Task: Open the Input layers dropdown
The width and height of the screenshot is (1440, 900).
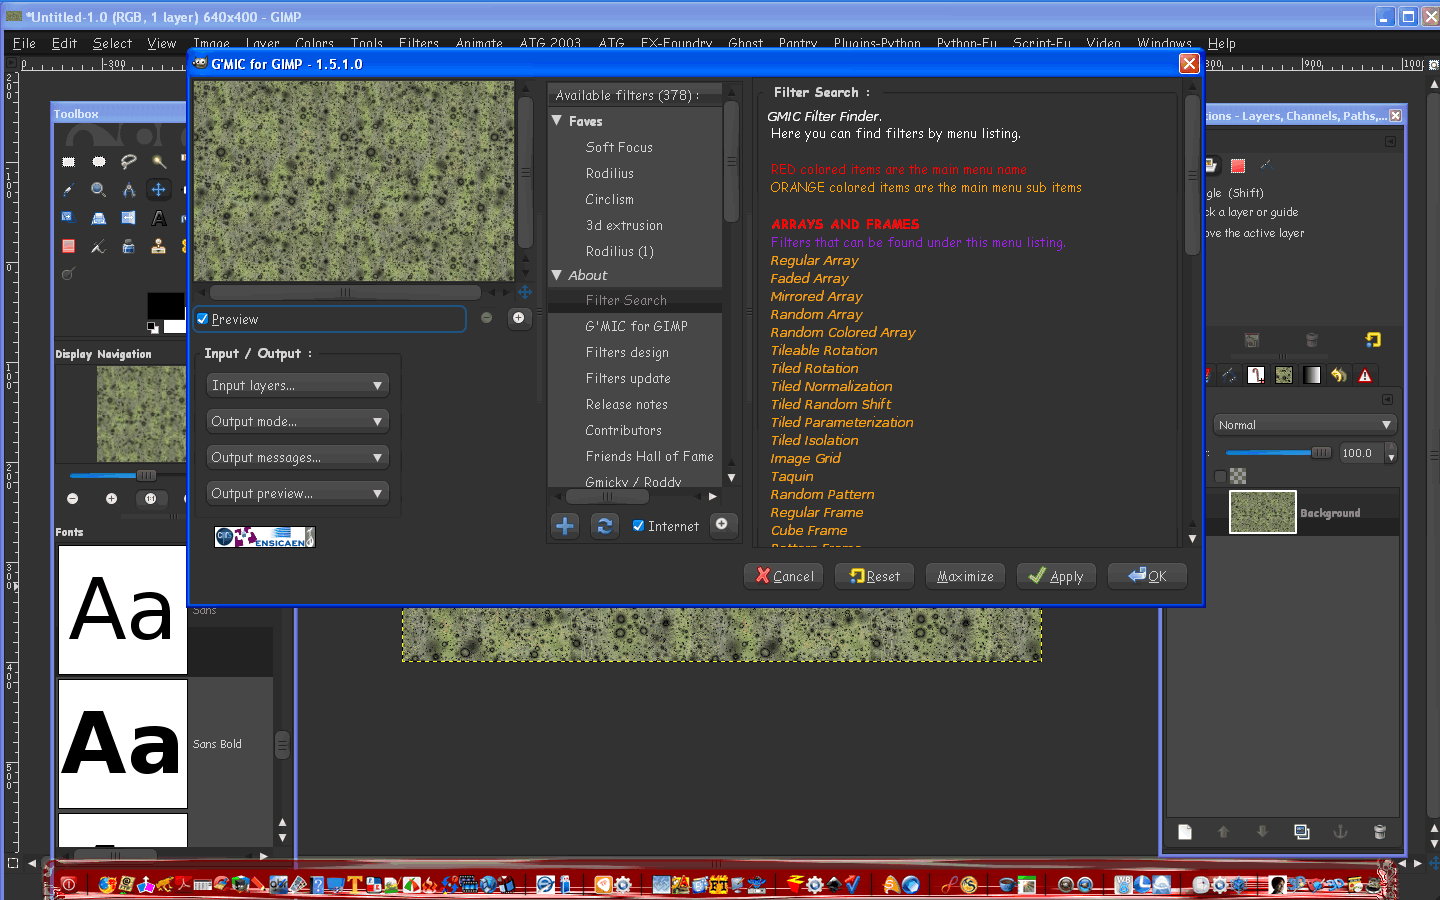Action: point(297,385)
